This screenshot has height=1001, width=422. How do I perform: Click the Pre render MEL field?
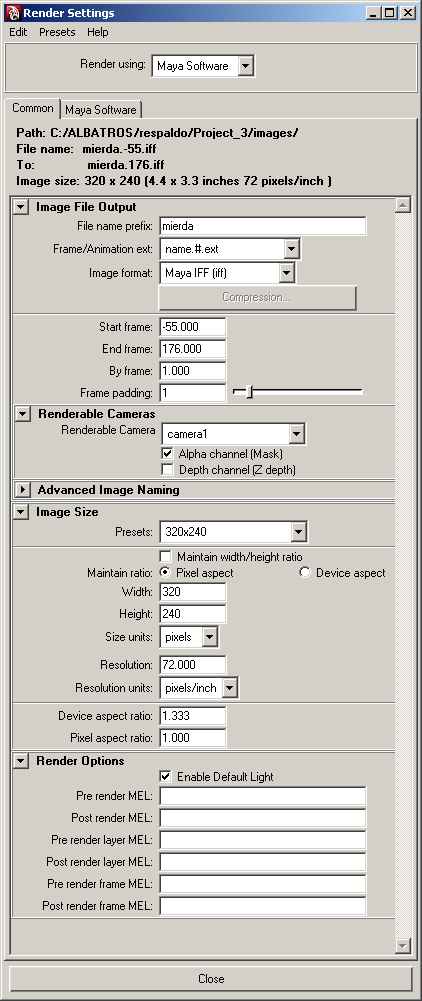[262, 796]
